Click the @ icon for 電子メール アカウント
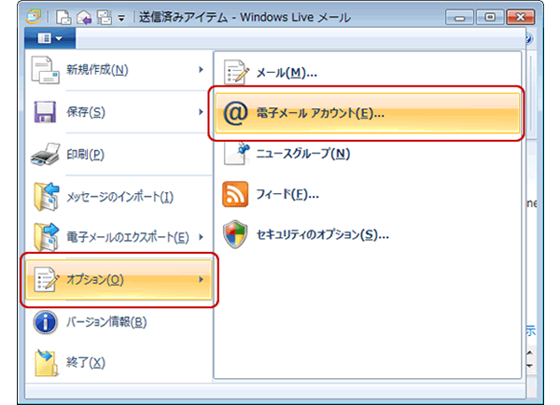 [235, 113]
